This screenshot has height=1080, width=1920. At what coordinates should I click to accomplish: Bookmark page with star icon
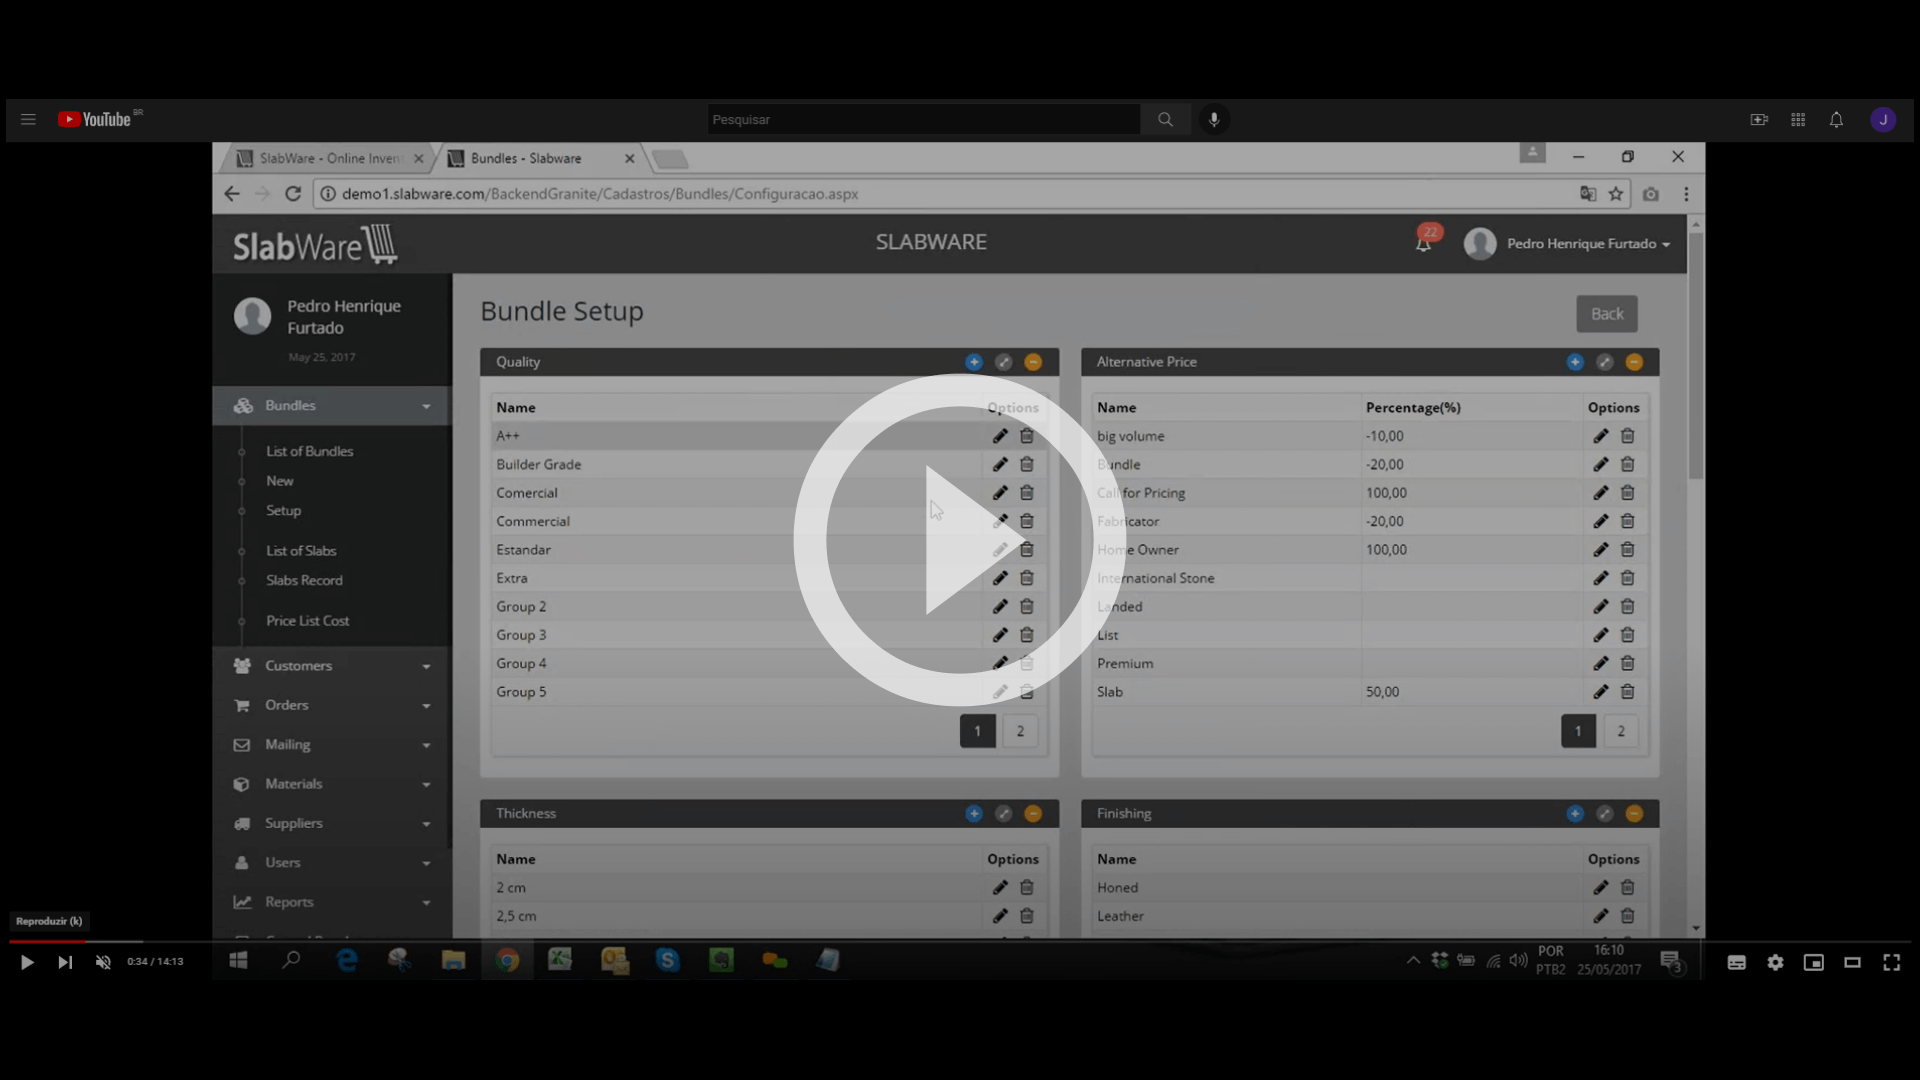pos(1616,194)
